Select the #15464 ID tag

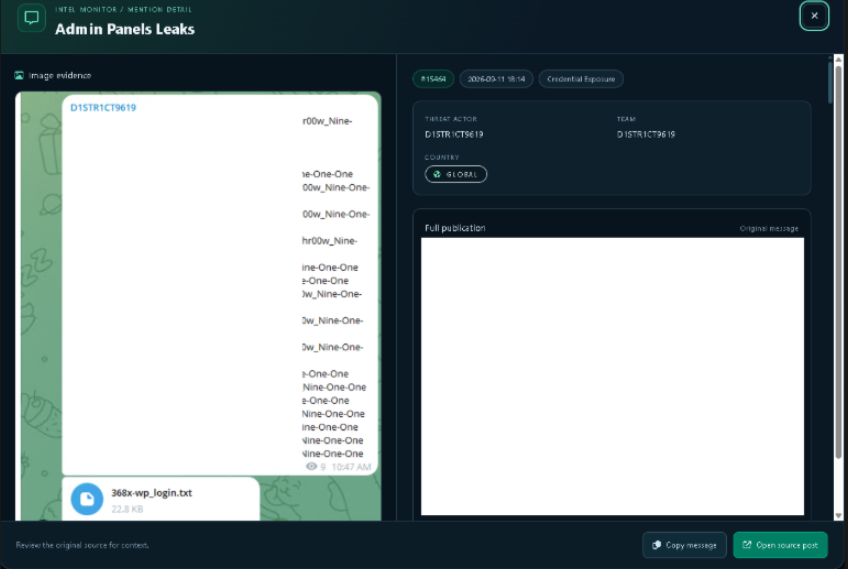point(433,79)
